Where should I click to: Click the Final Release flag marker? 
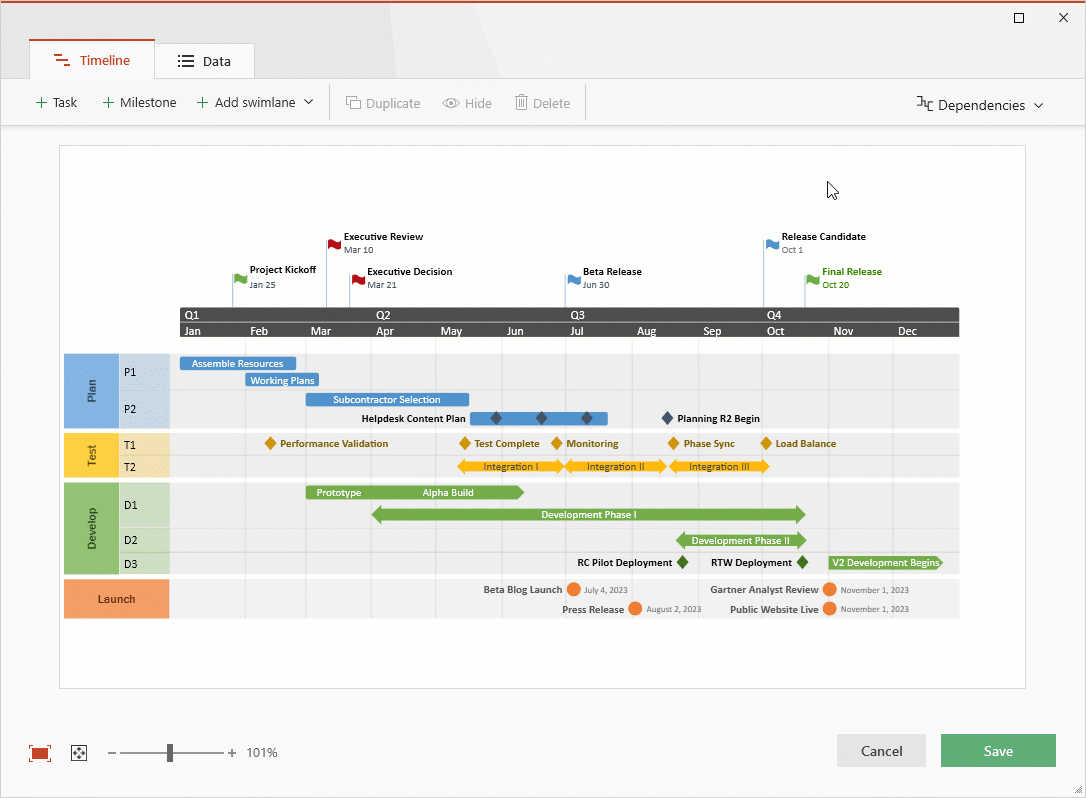tap(812, 280)
